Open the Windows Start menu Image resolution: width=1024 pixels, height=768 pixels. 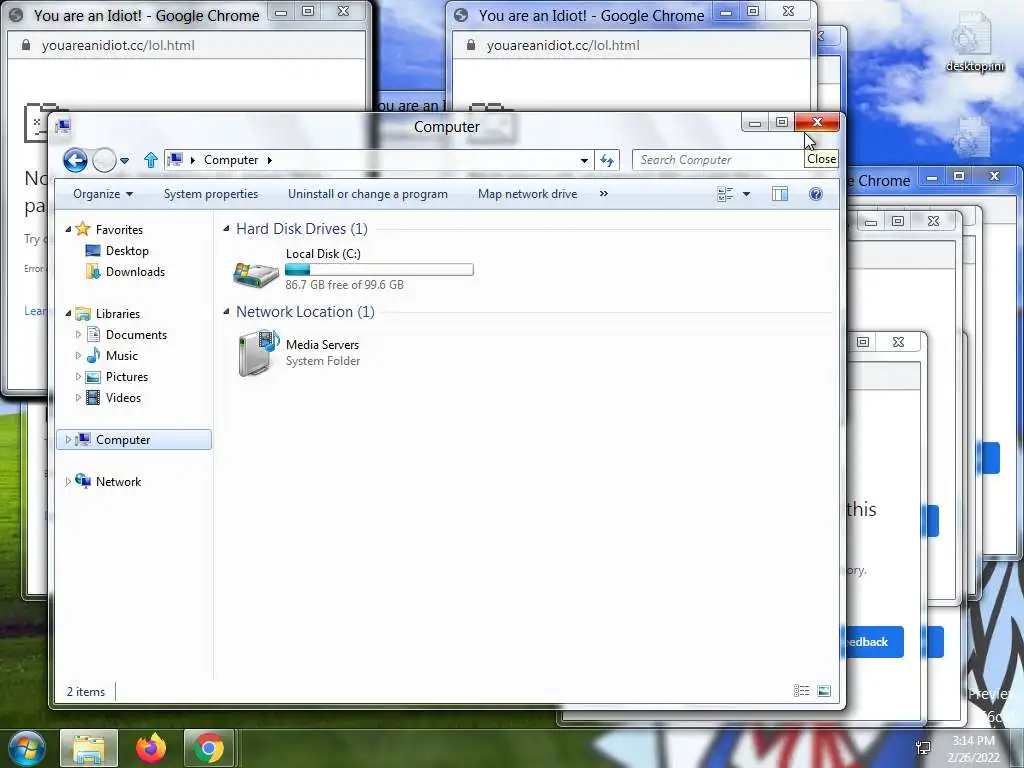pyautogui.click(x=27, y=748)
